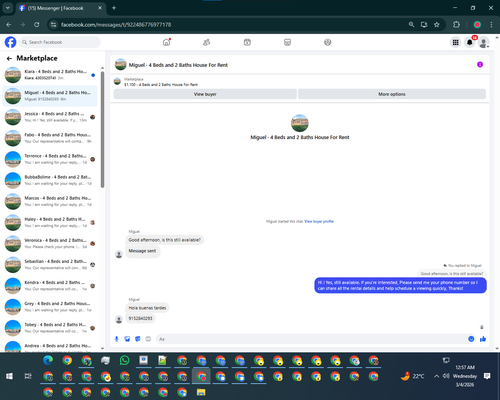The width and height of the screenshot is (500, 400).
Task: Click the 'Hola buenas tardes' message
Action: (x=147, y=308)
